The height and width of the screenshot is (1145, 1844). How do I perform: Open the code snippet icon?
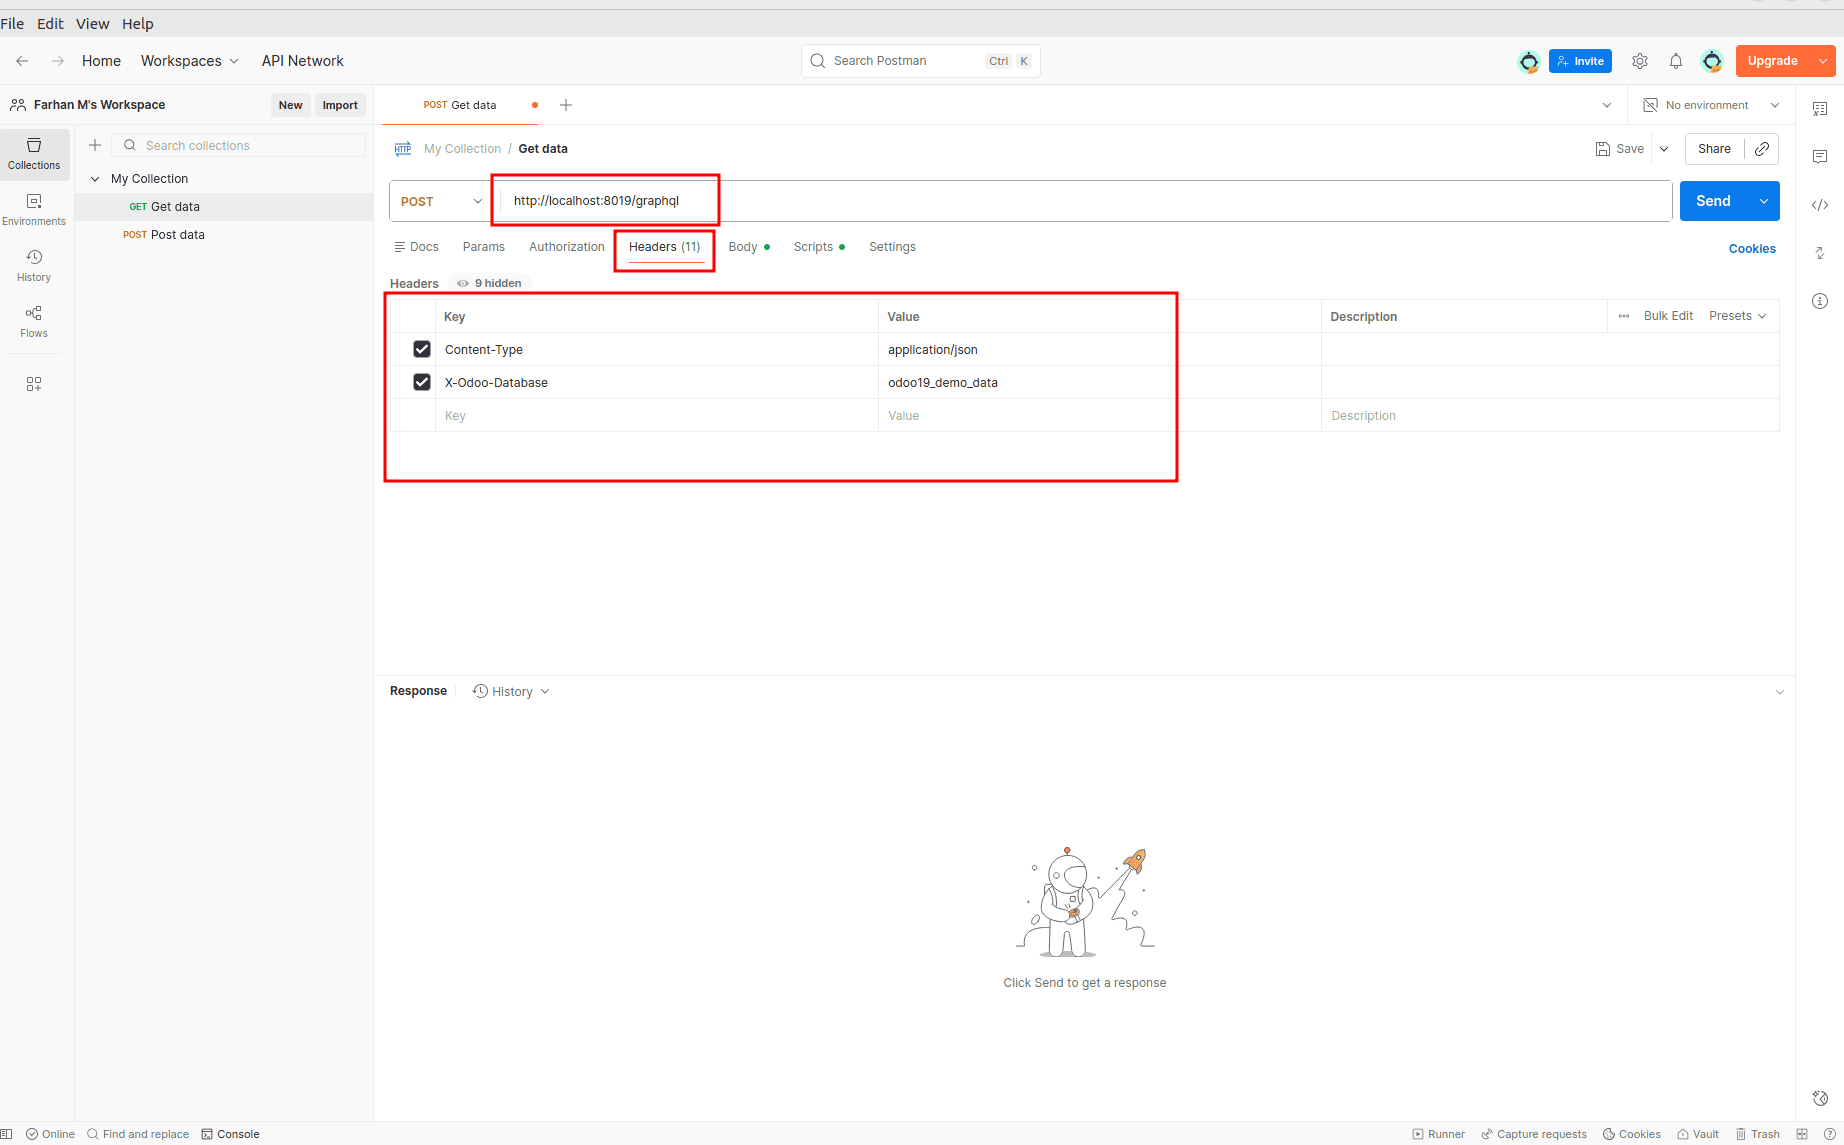pyautogui.click(x=1820, y=205)
